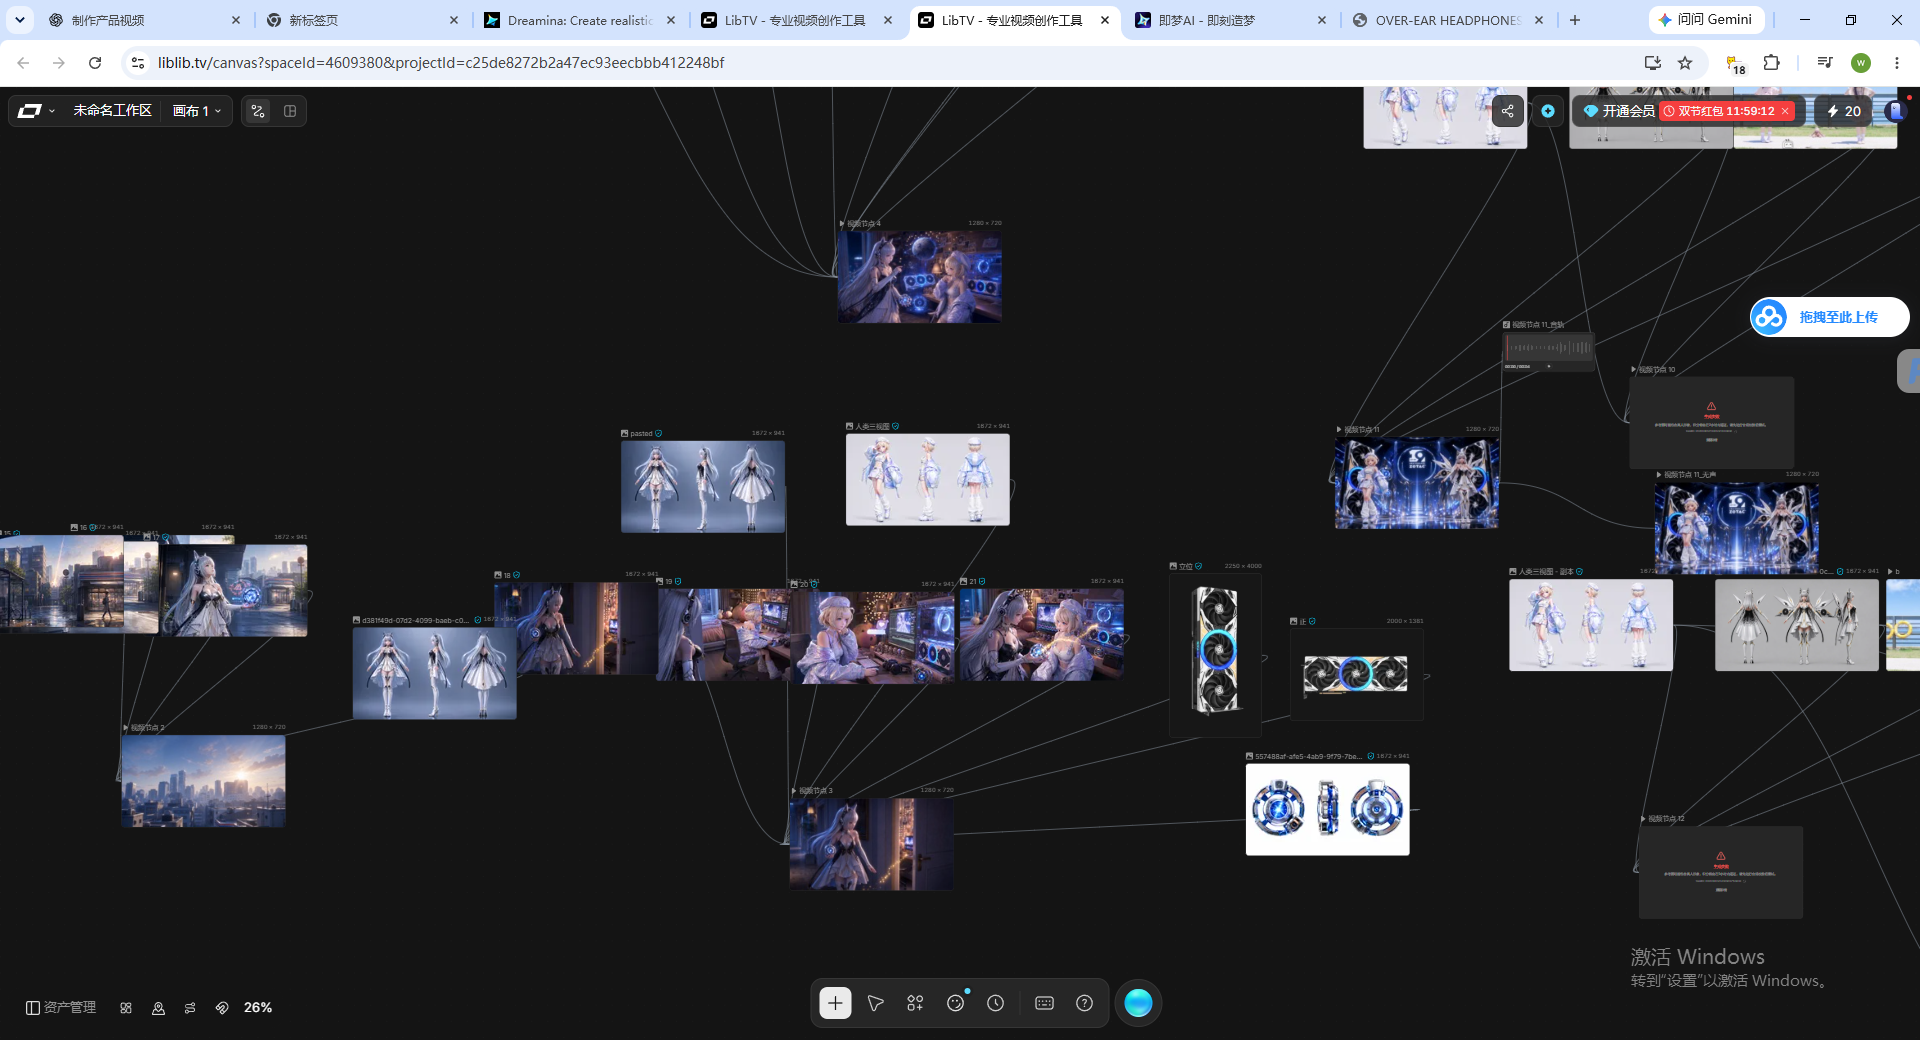The height and width of the screenshot is (1040, 1920).
Task: Click the connection routing icon in bottom bar
Action: point(190,1008)
